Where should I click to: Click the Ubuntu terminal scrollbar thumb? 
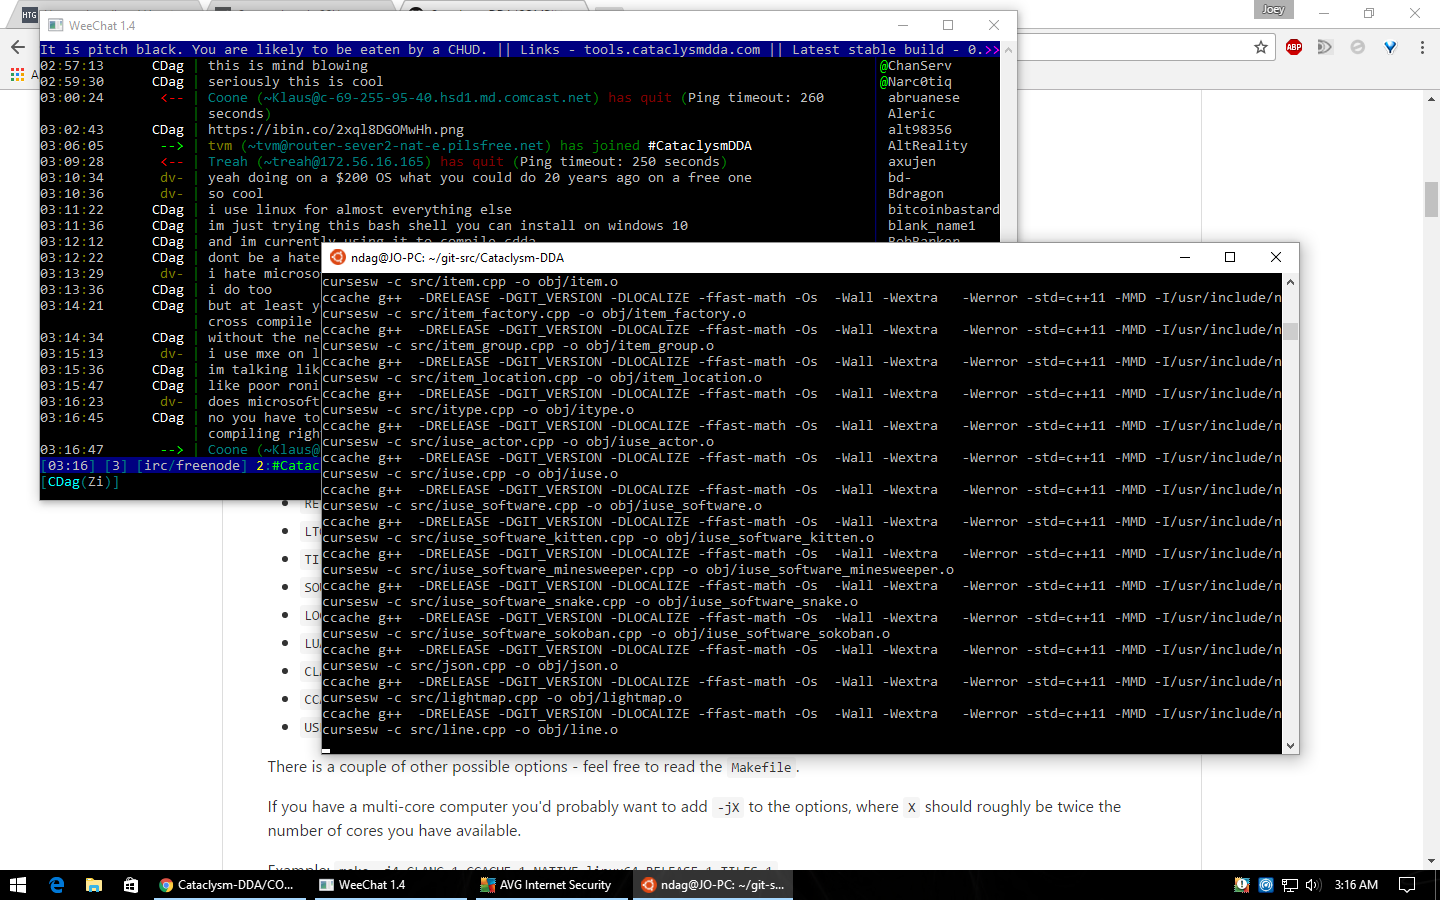pos(1290,331)
